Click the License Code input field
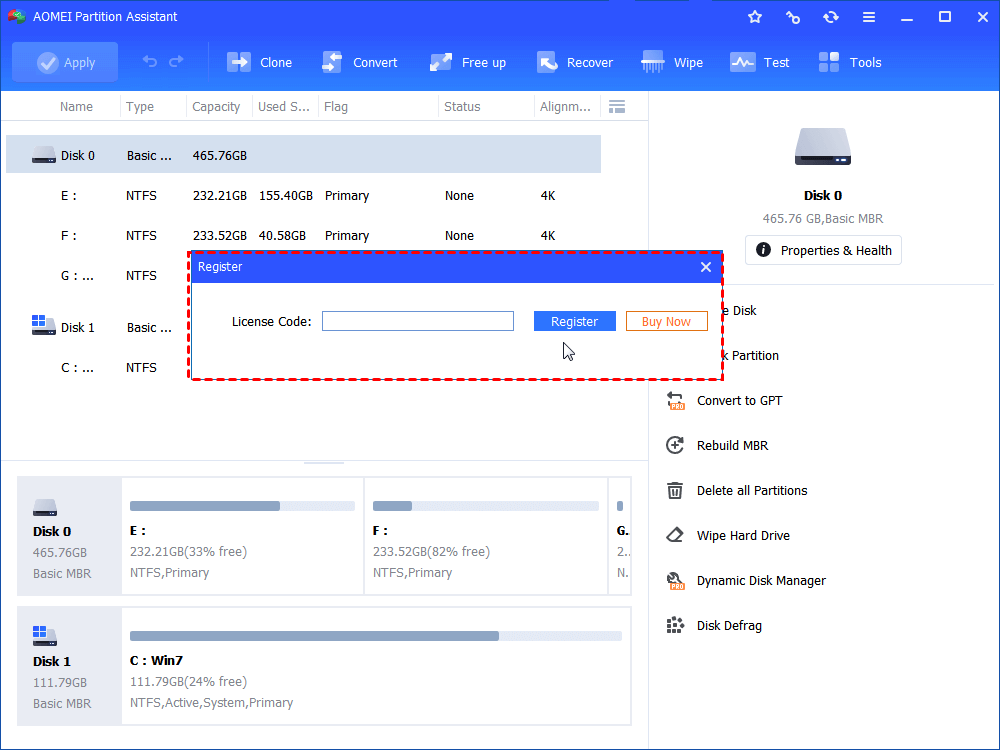Viewport: 1000px width, 750px height. tap(418, 321)
